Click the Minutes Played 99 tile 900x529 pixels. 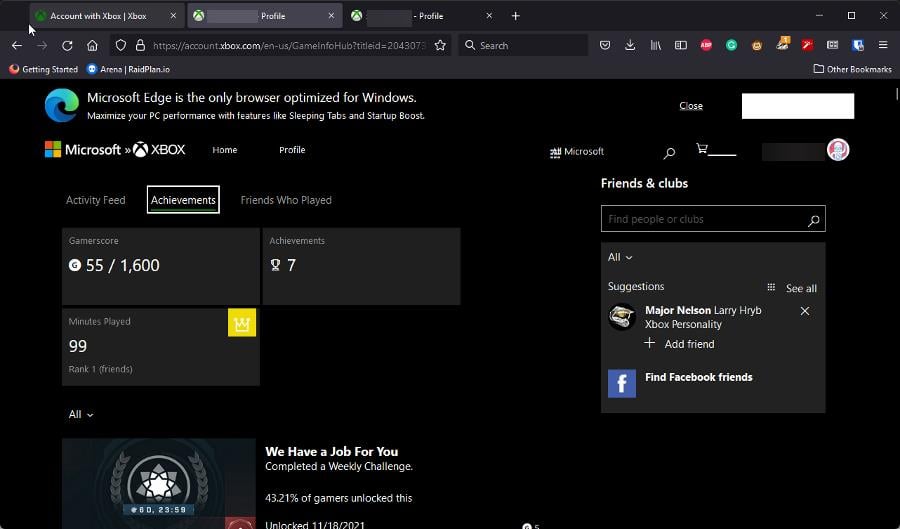click(161, 347)
